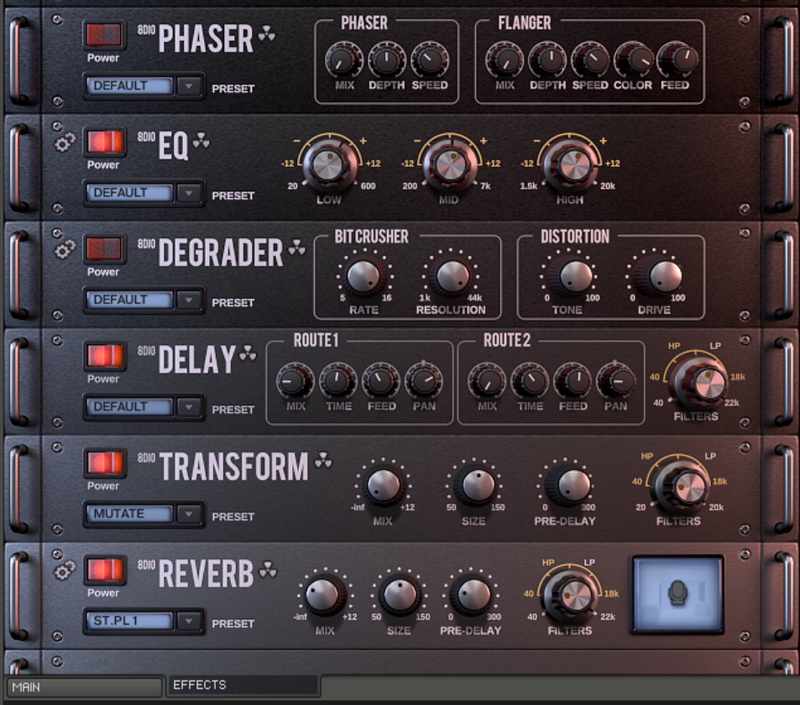Click the Delay ROUTE2 FEED knob
Image resolution: width=800 pixels, height=705 pixels.
click(x=572, y=381)
